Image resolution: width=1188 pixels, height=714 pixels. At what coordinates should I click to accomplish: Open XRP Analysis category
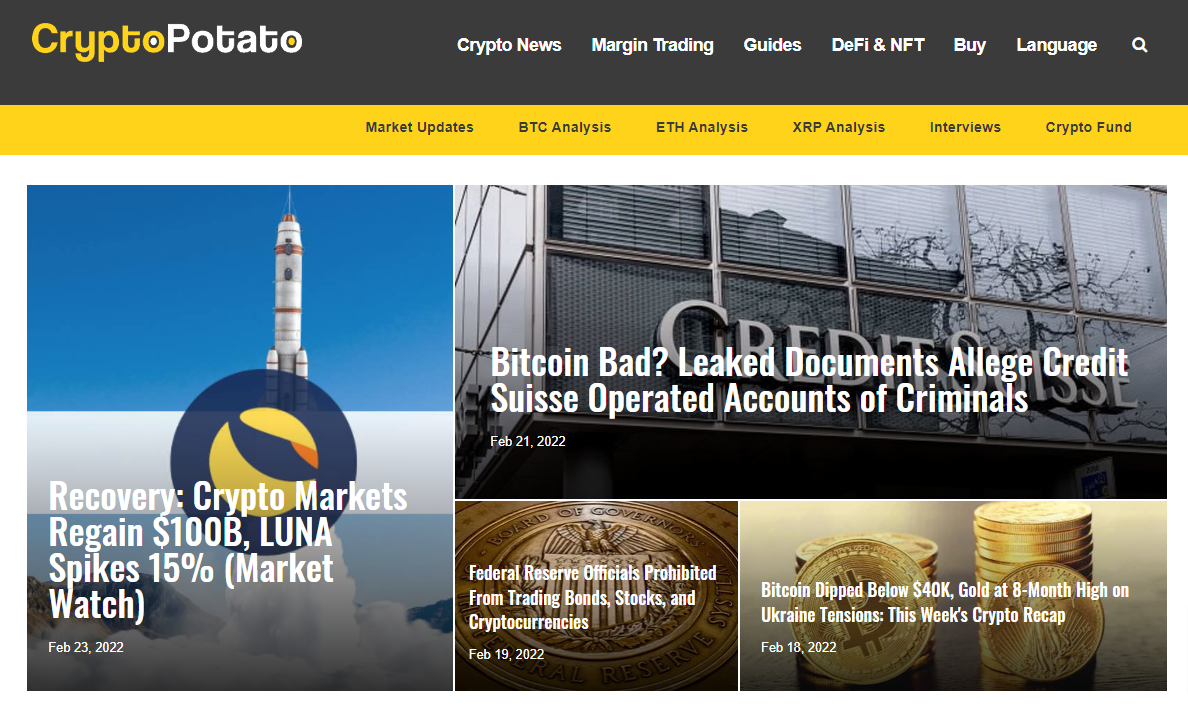(x=839, y=127)
